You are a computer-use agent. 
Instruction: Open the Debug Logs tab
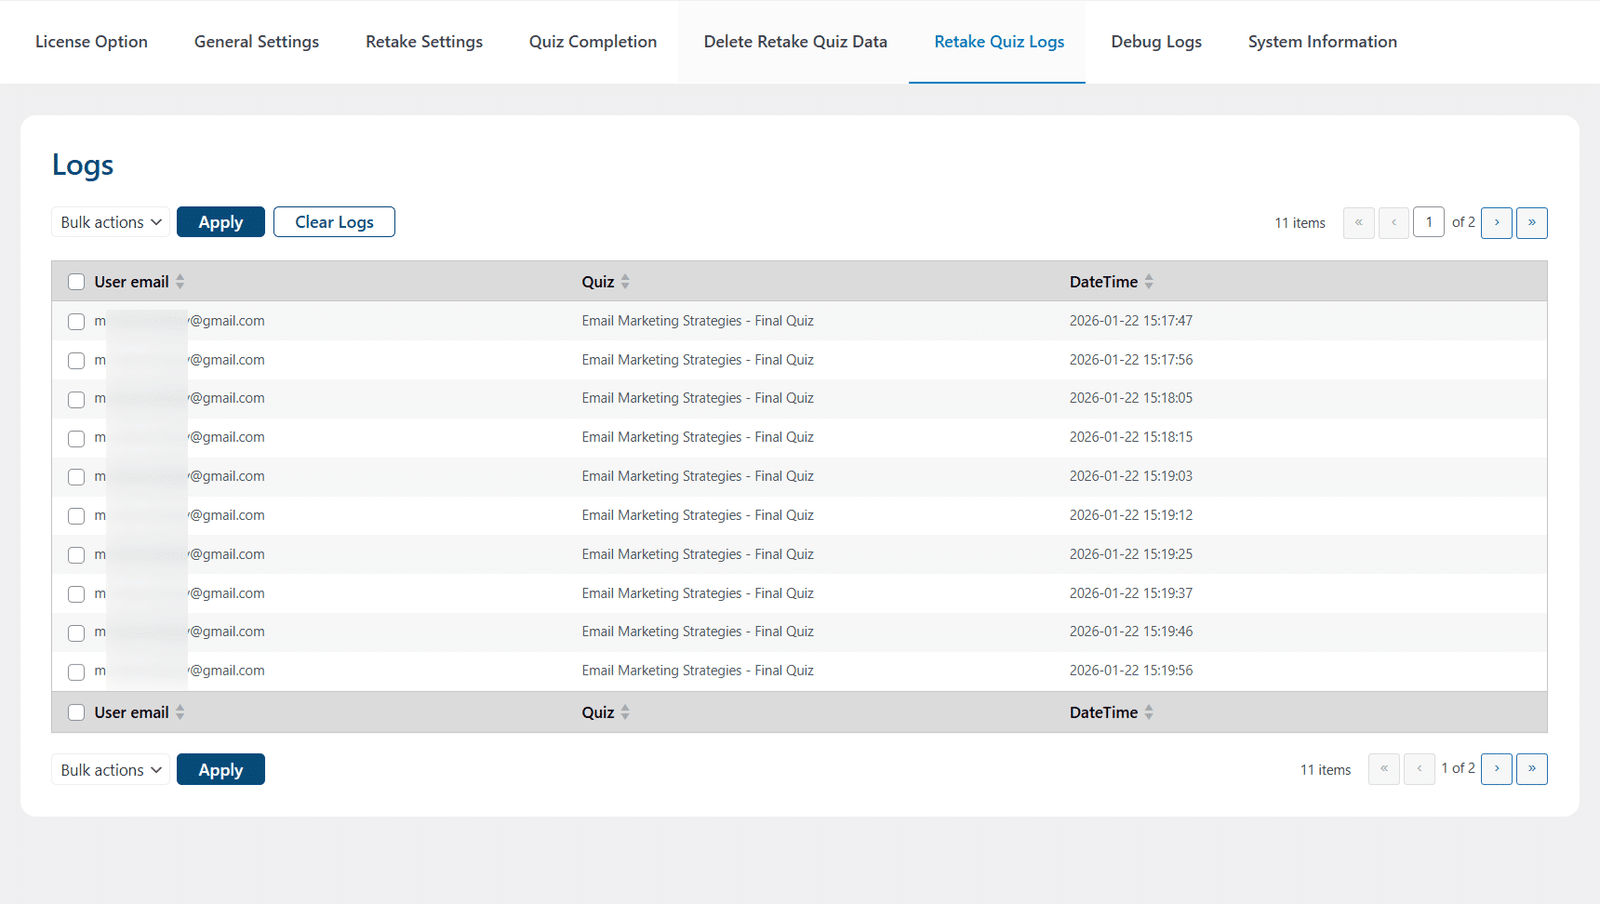click(1156, 42)
